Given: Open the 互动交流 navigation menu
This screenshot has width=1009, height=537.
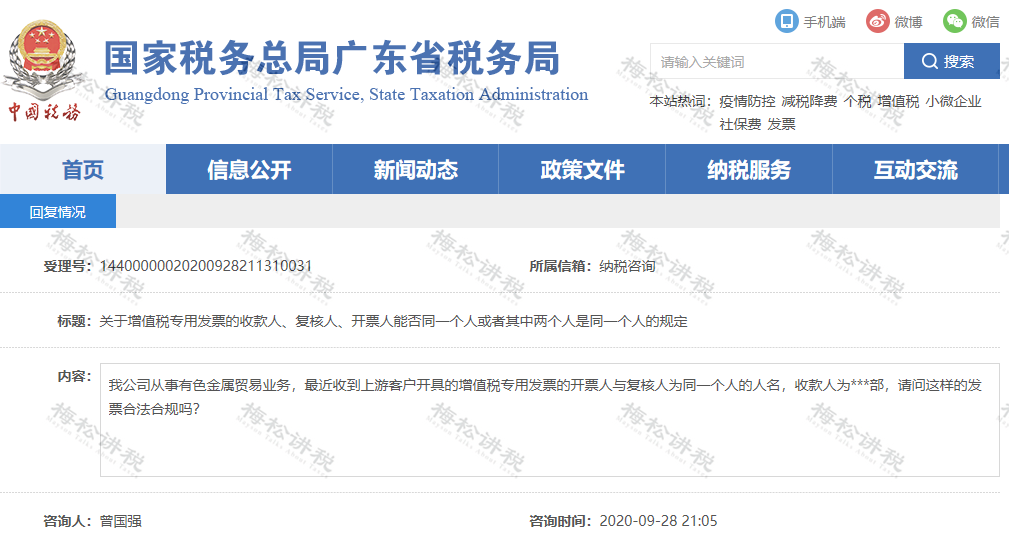Looking at the screenshot, I should coord(915,170).
